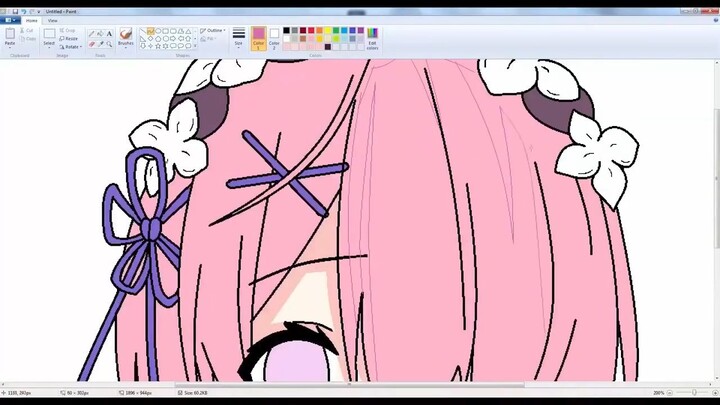
Task: Click the Select rectangle icon
Action: click(x=49, y=34)
